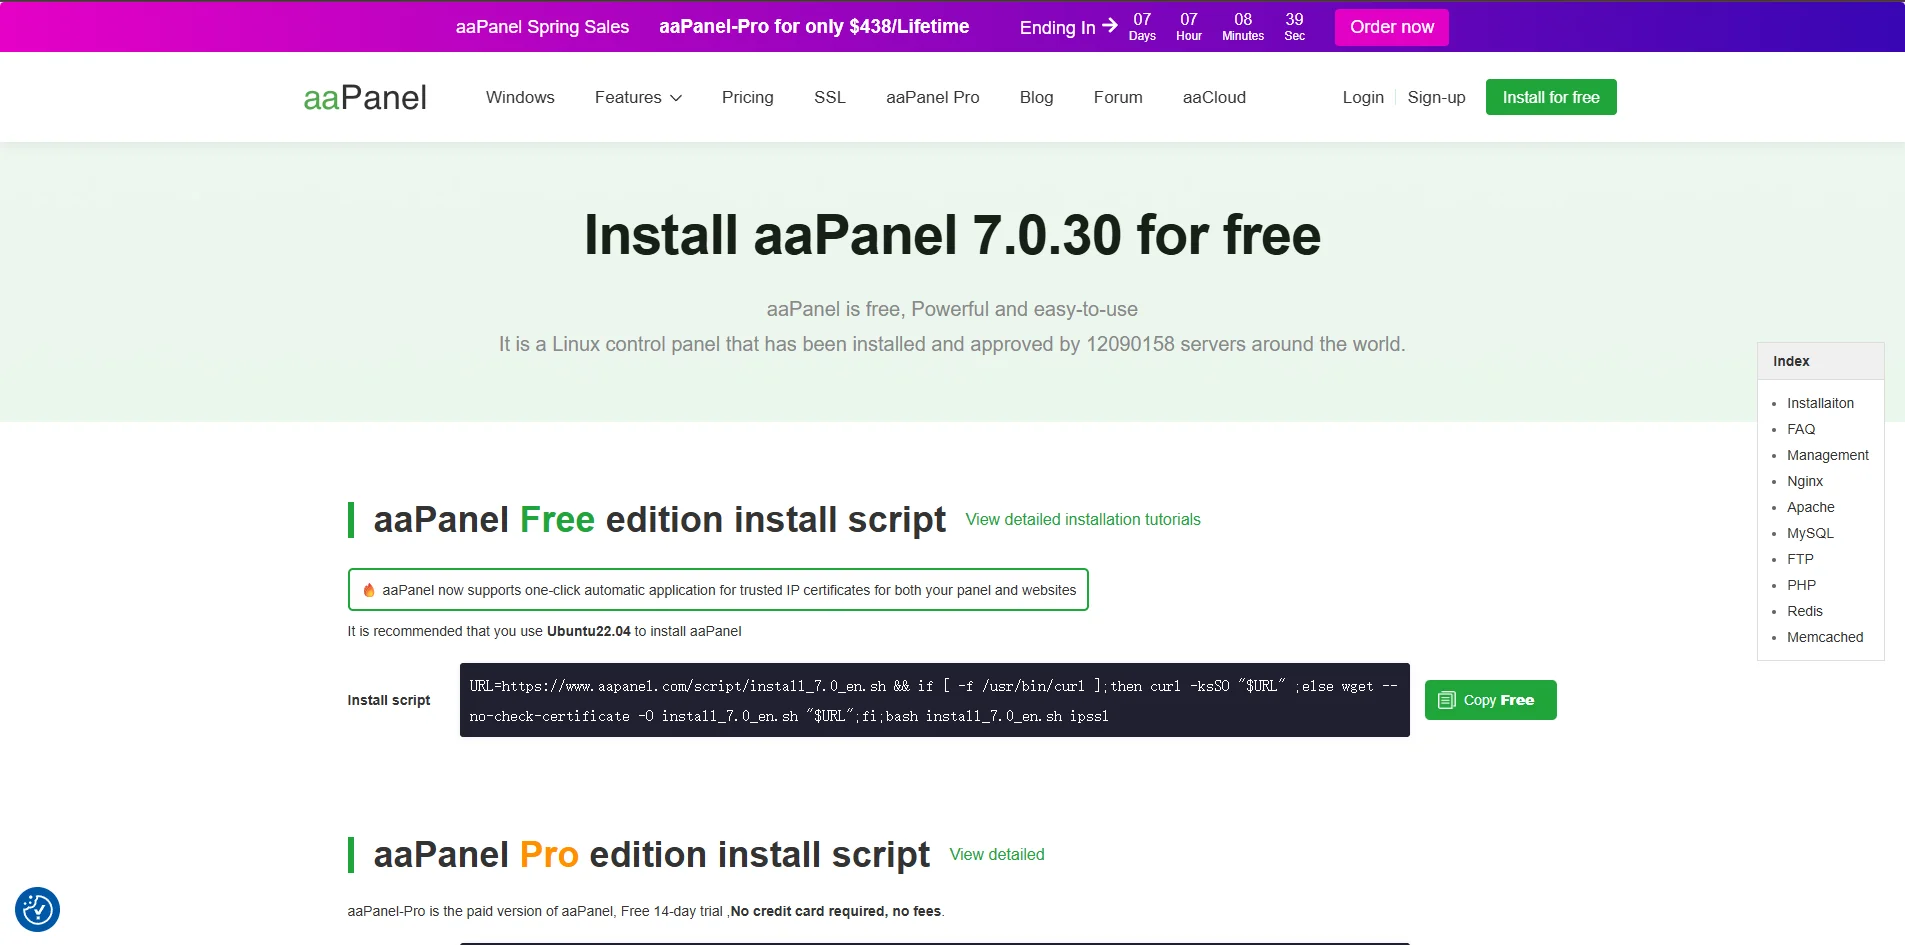The width and height of the screenshot is (1905, 945).
Task: Click the Sign-up link
Action: (x=1436, y=97)
